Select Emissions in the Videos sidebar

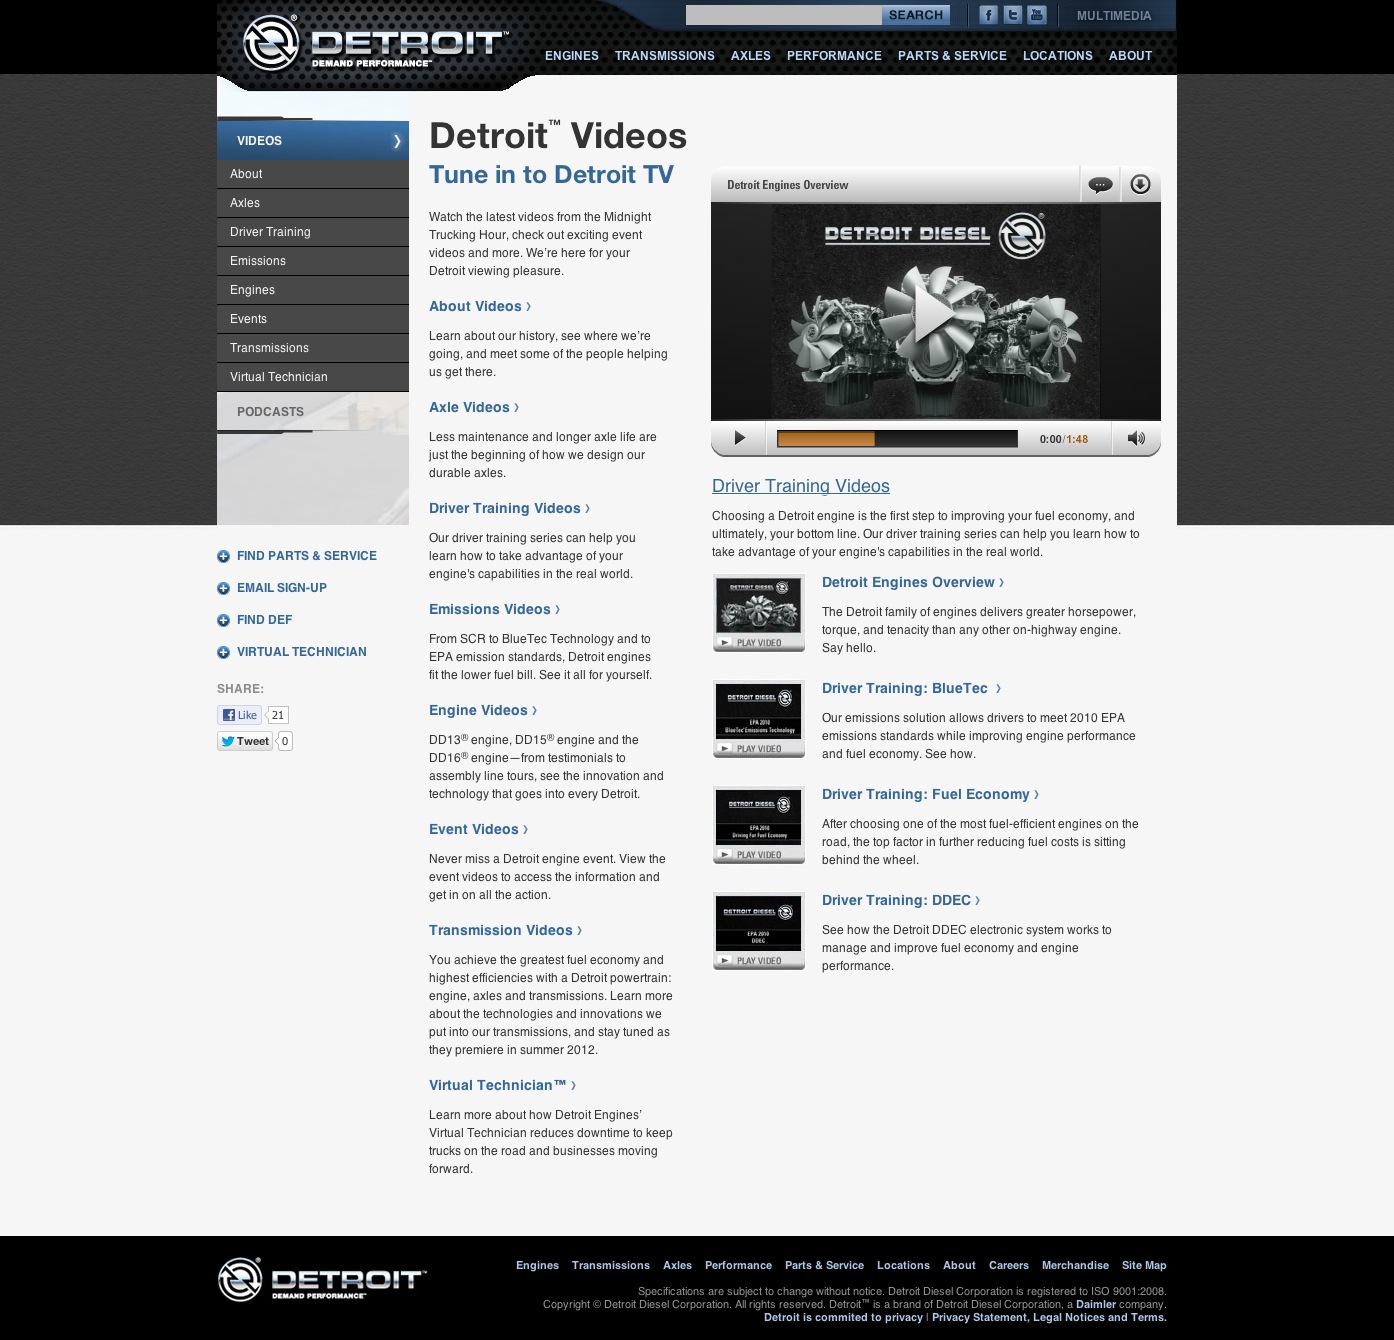click(x=313, y=261)
